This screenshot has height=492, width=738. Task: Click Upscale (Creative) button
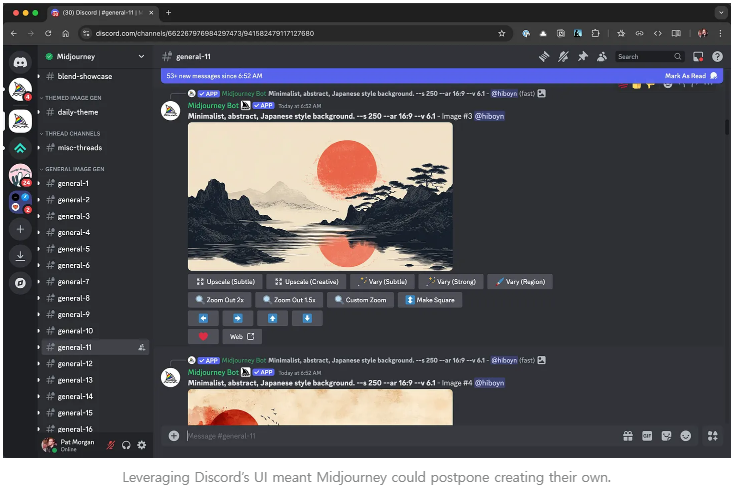306,282
